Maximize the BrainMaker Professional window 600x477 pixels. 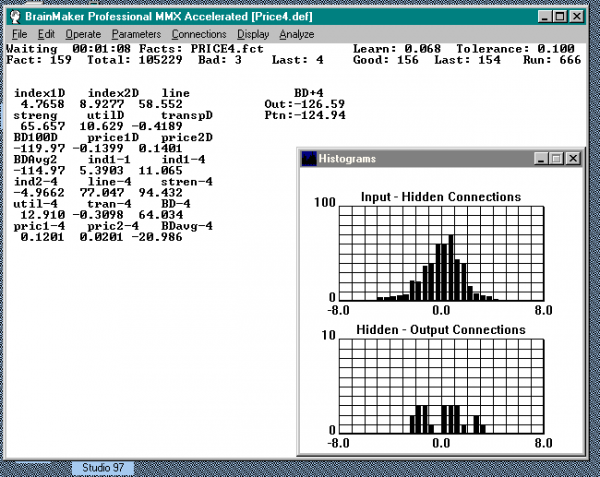click(x=560, y=16)
